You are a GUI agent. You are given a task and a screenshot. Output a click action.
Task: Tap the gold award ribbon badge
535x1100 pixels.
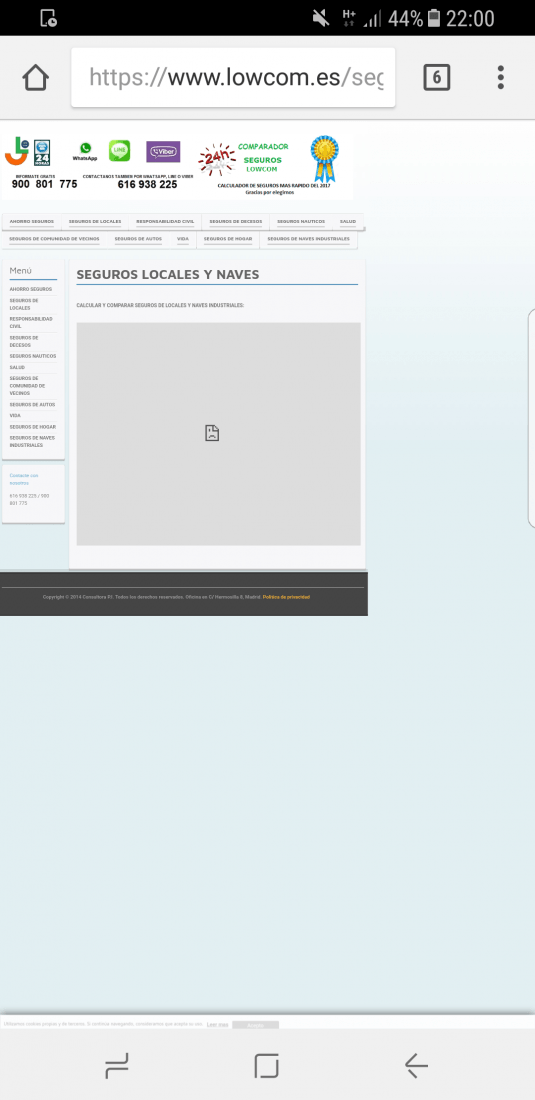[325, 159]
